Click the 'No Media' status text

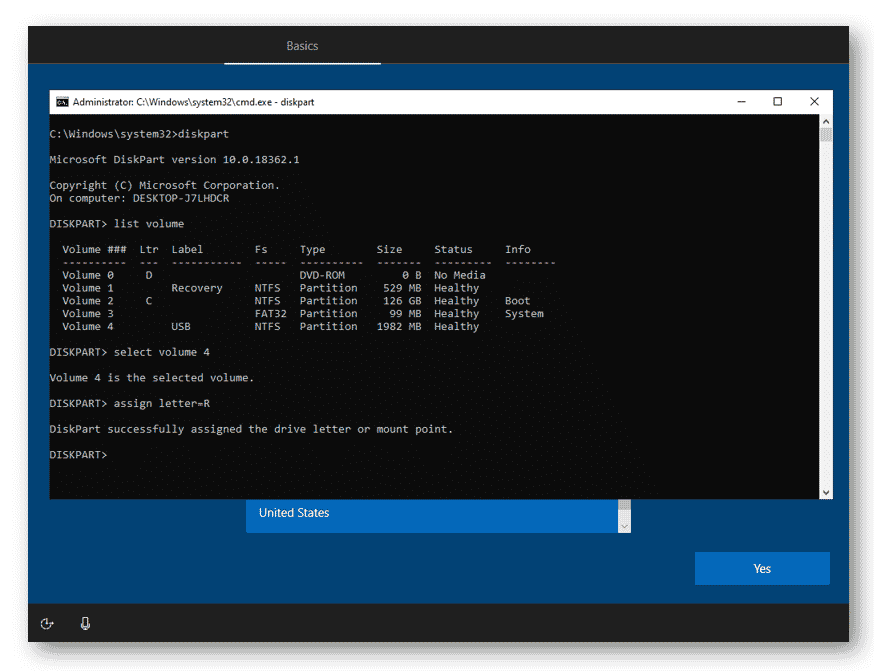click(x=460, y=275)
